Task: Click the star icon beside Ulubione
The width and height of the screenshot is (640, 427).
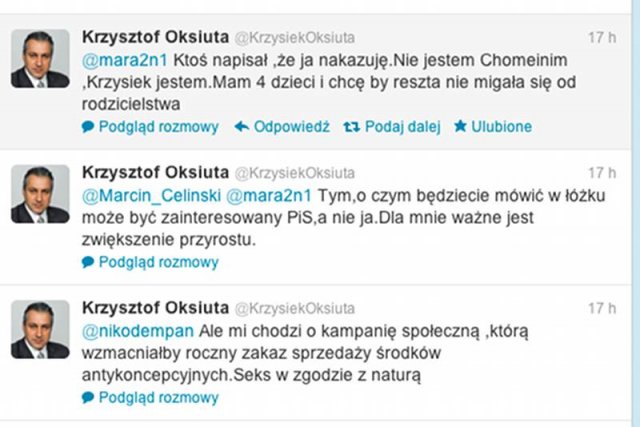Action: (460, 127)
